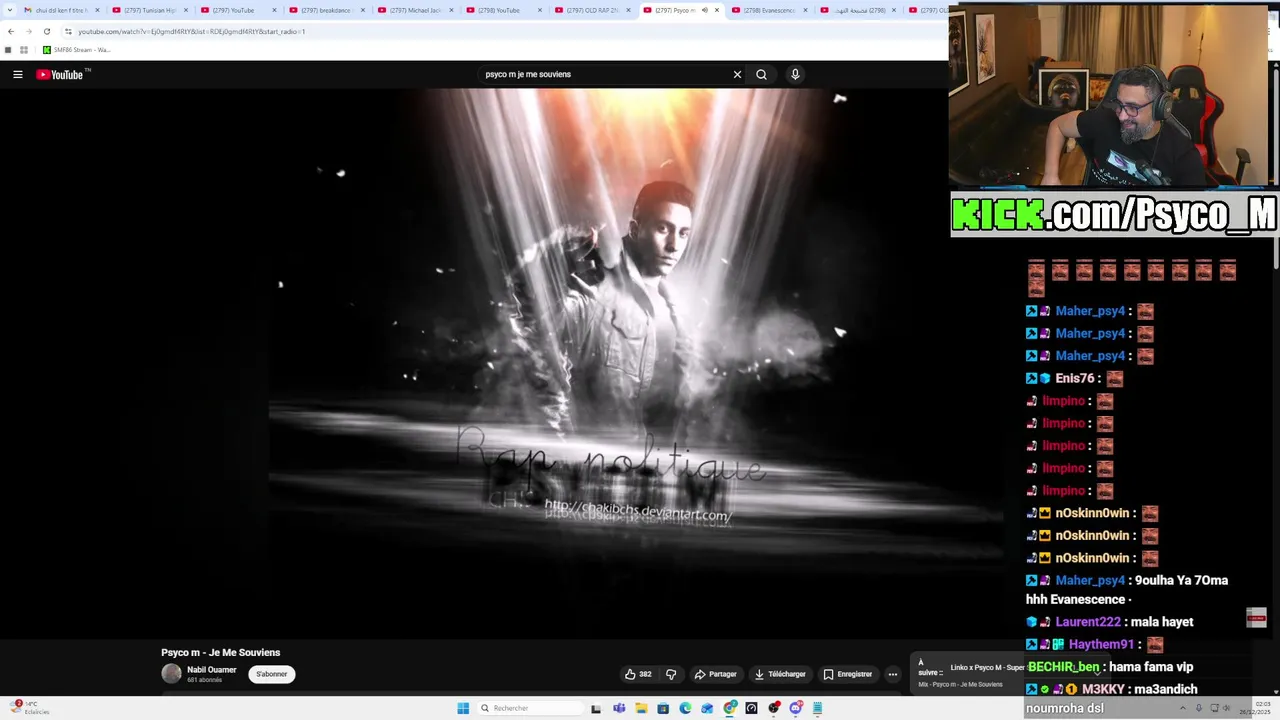
Task: Click the Maher_psy4 9oulha Ya 7Oma chat message
Action: pyautogui.click(x=1128, y=590)
